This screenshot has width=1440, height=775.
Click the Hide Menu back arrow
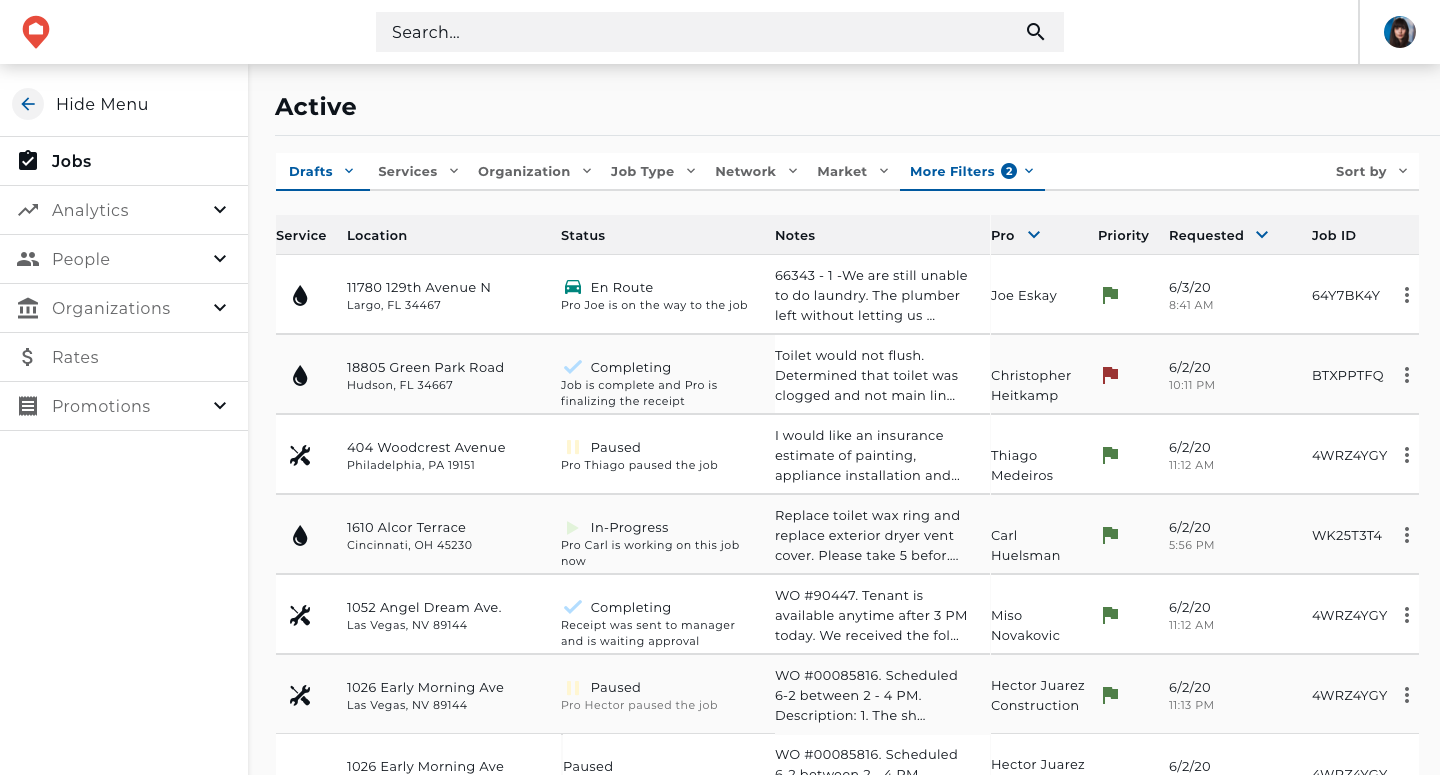(28, 104)
